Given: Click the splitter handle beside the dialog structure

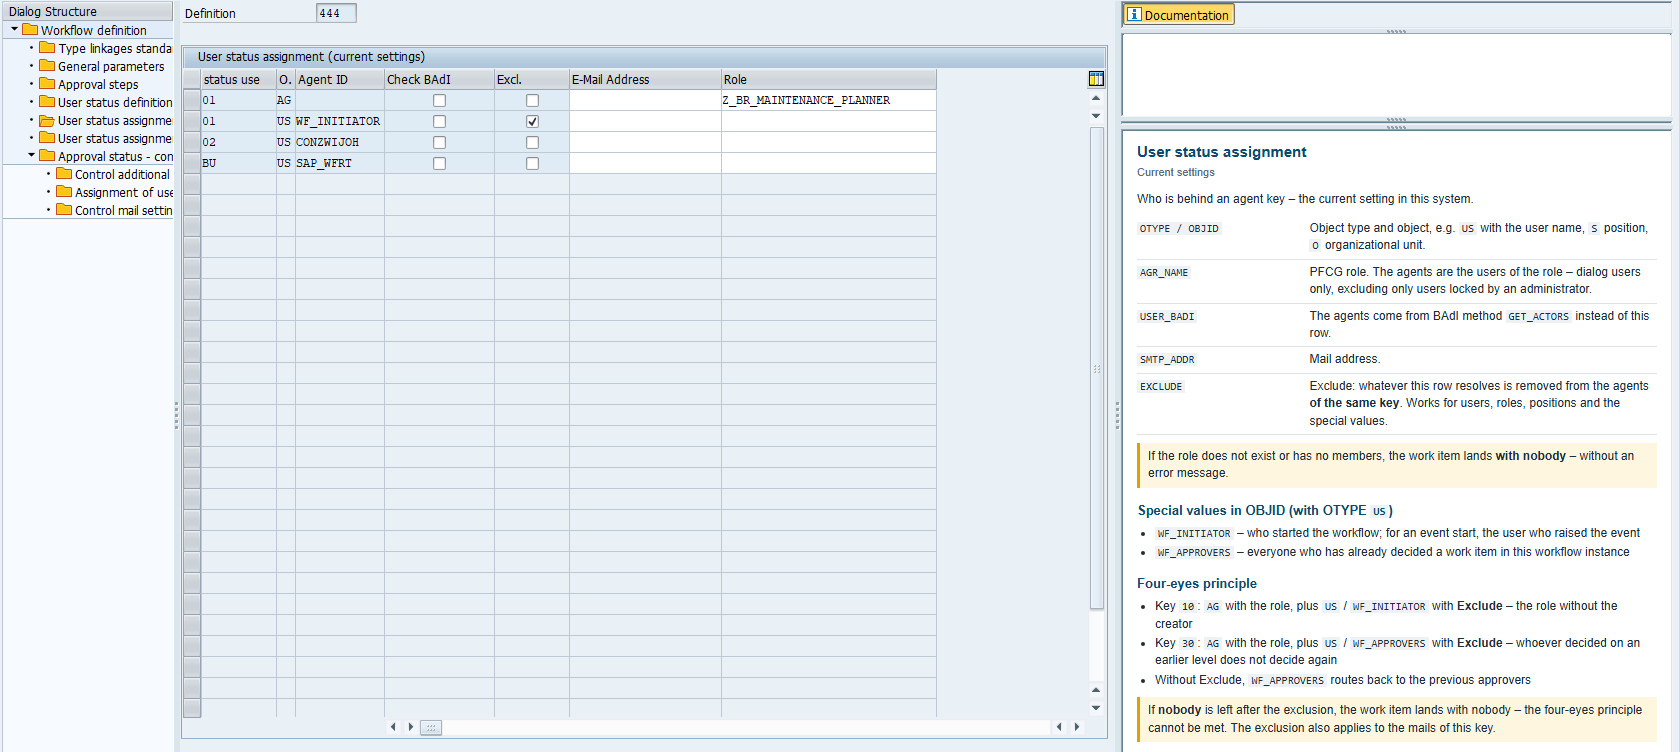Looking at the screenshot, I should (177, 415).
